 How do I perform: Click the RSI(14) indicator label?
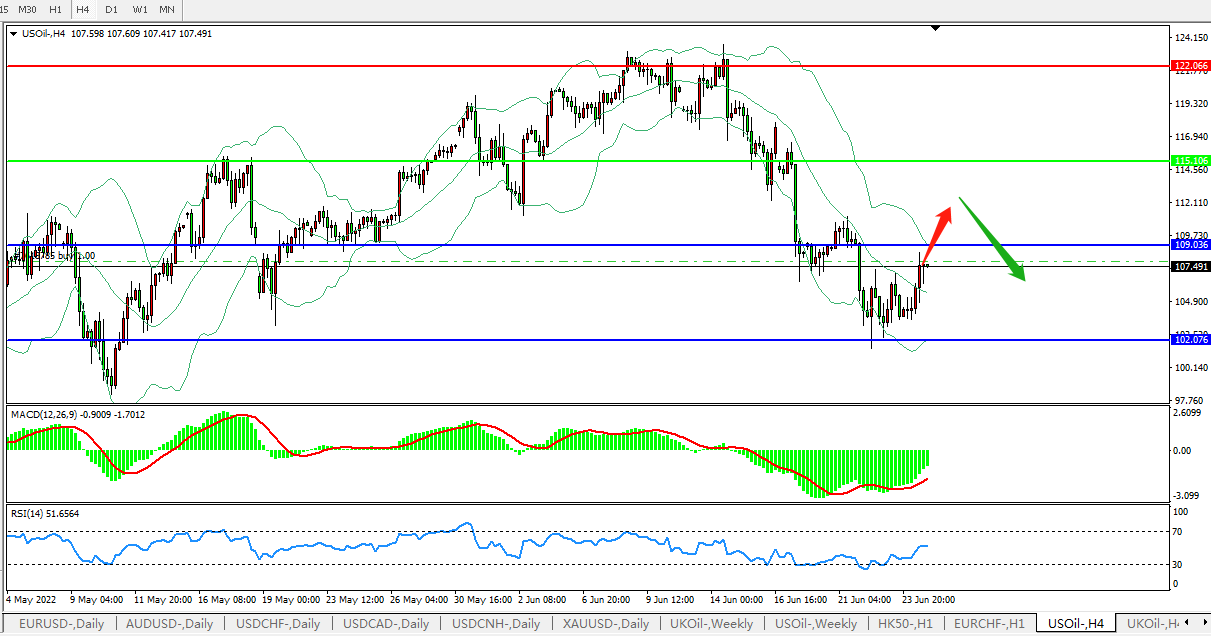45,513
